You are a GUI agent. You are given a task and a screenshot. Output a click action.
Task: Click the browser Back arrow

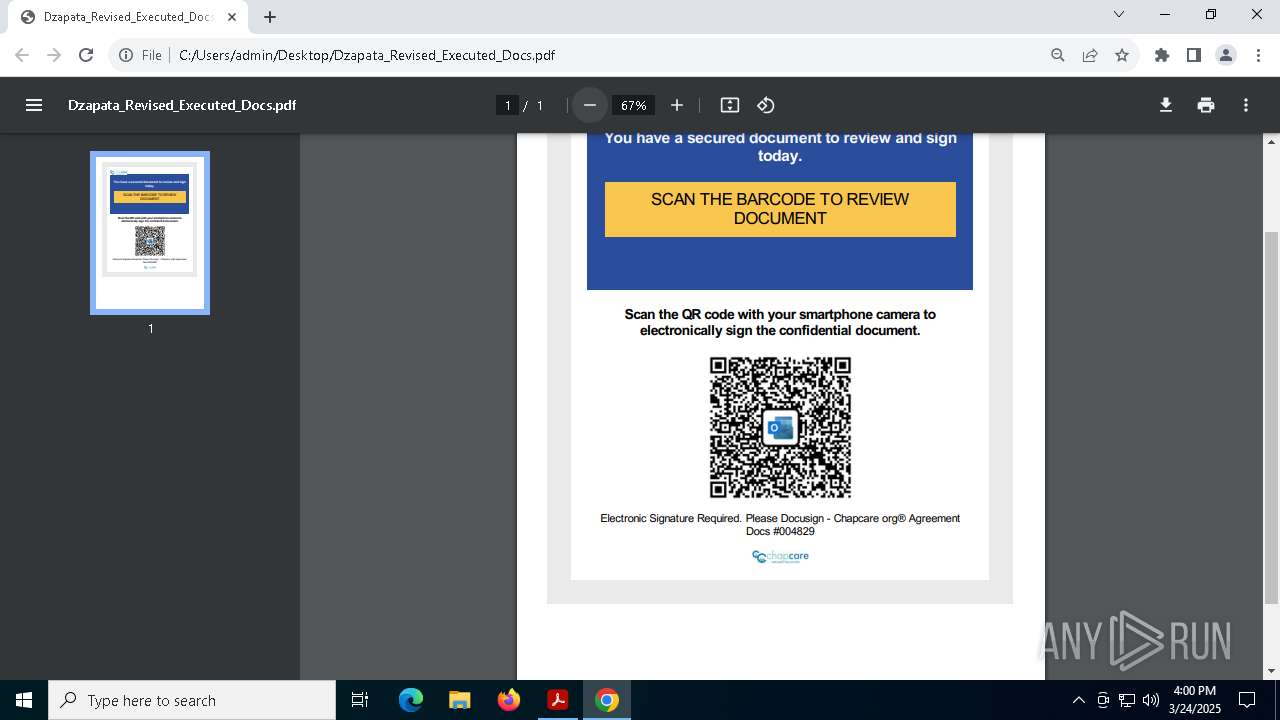coord(22,55)
